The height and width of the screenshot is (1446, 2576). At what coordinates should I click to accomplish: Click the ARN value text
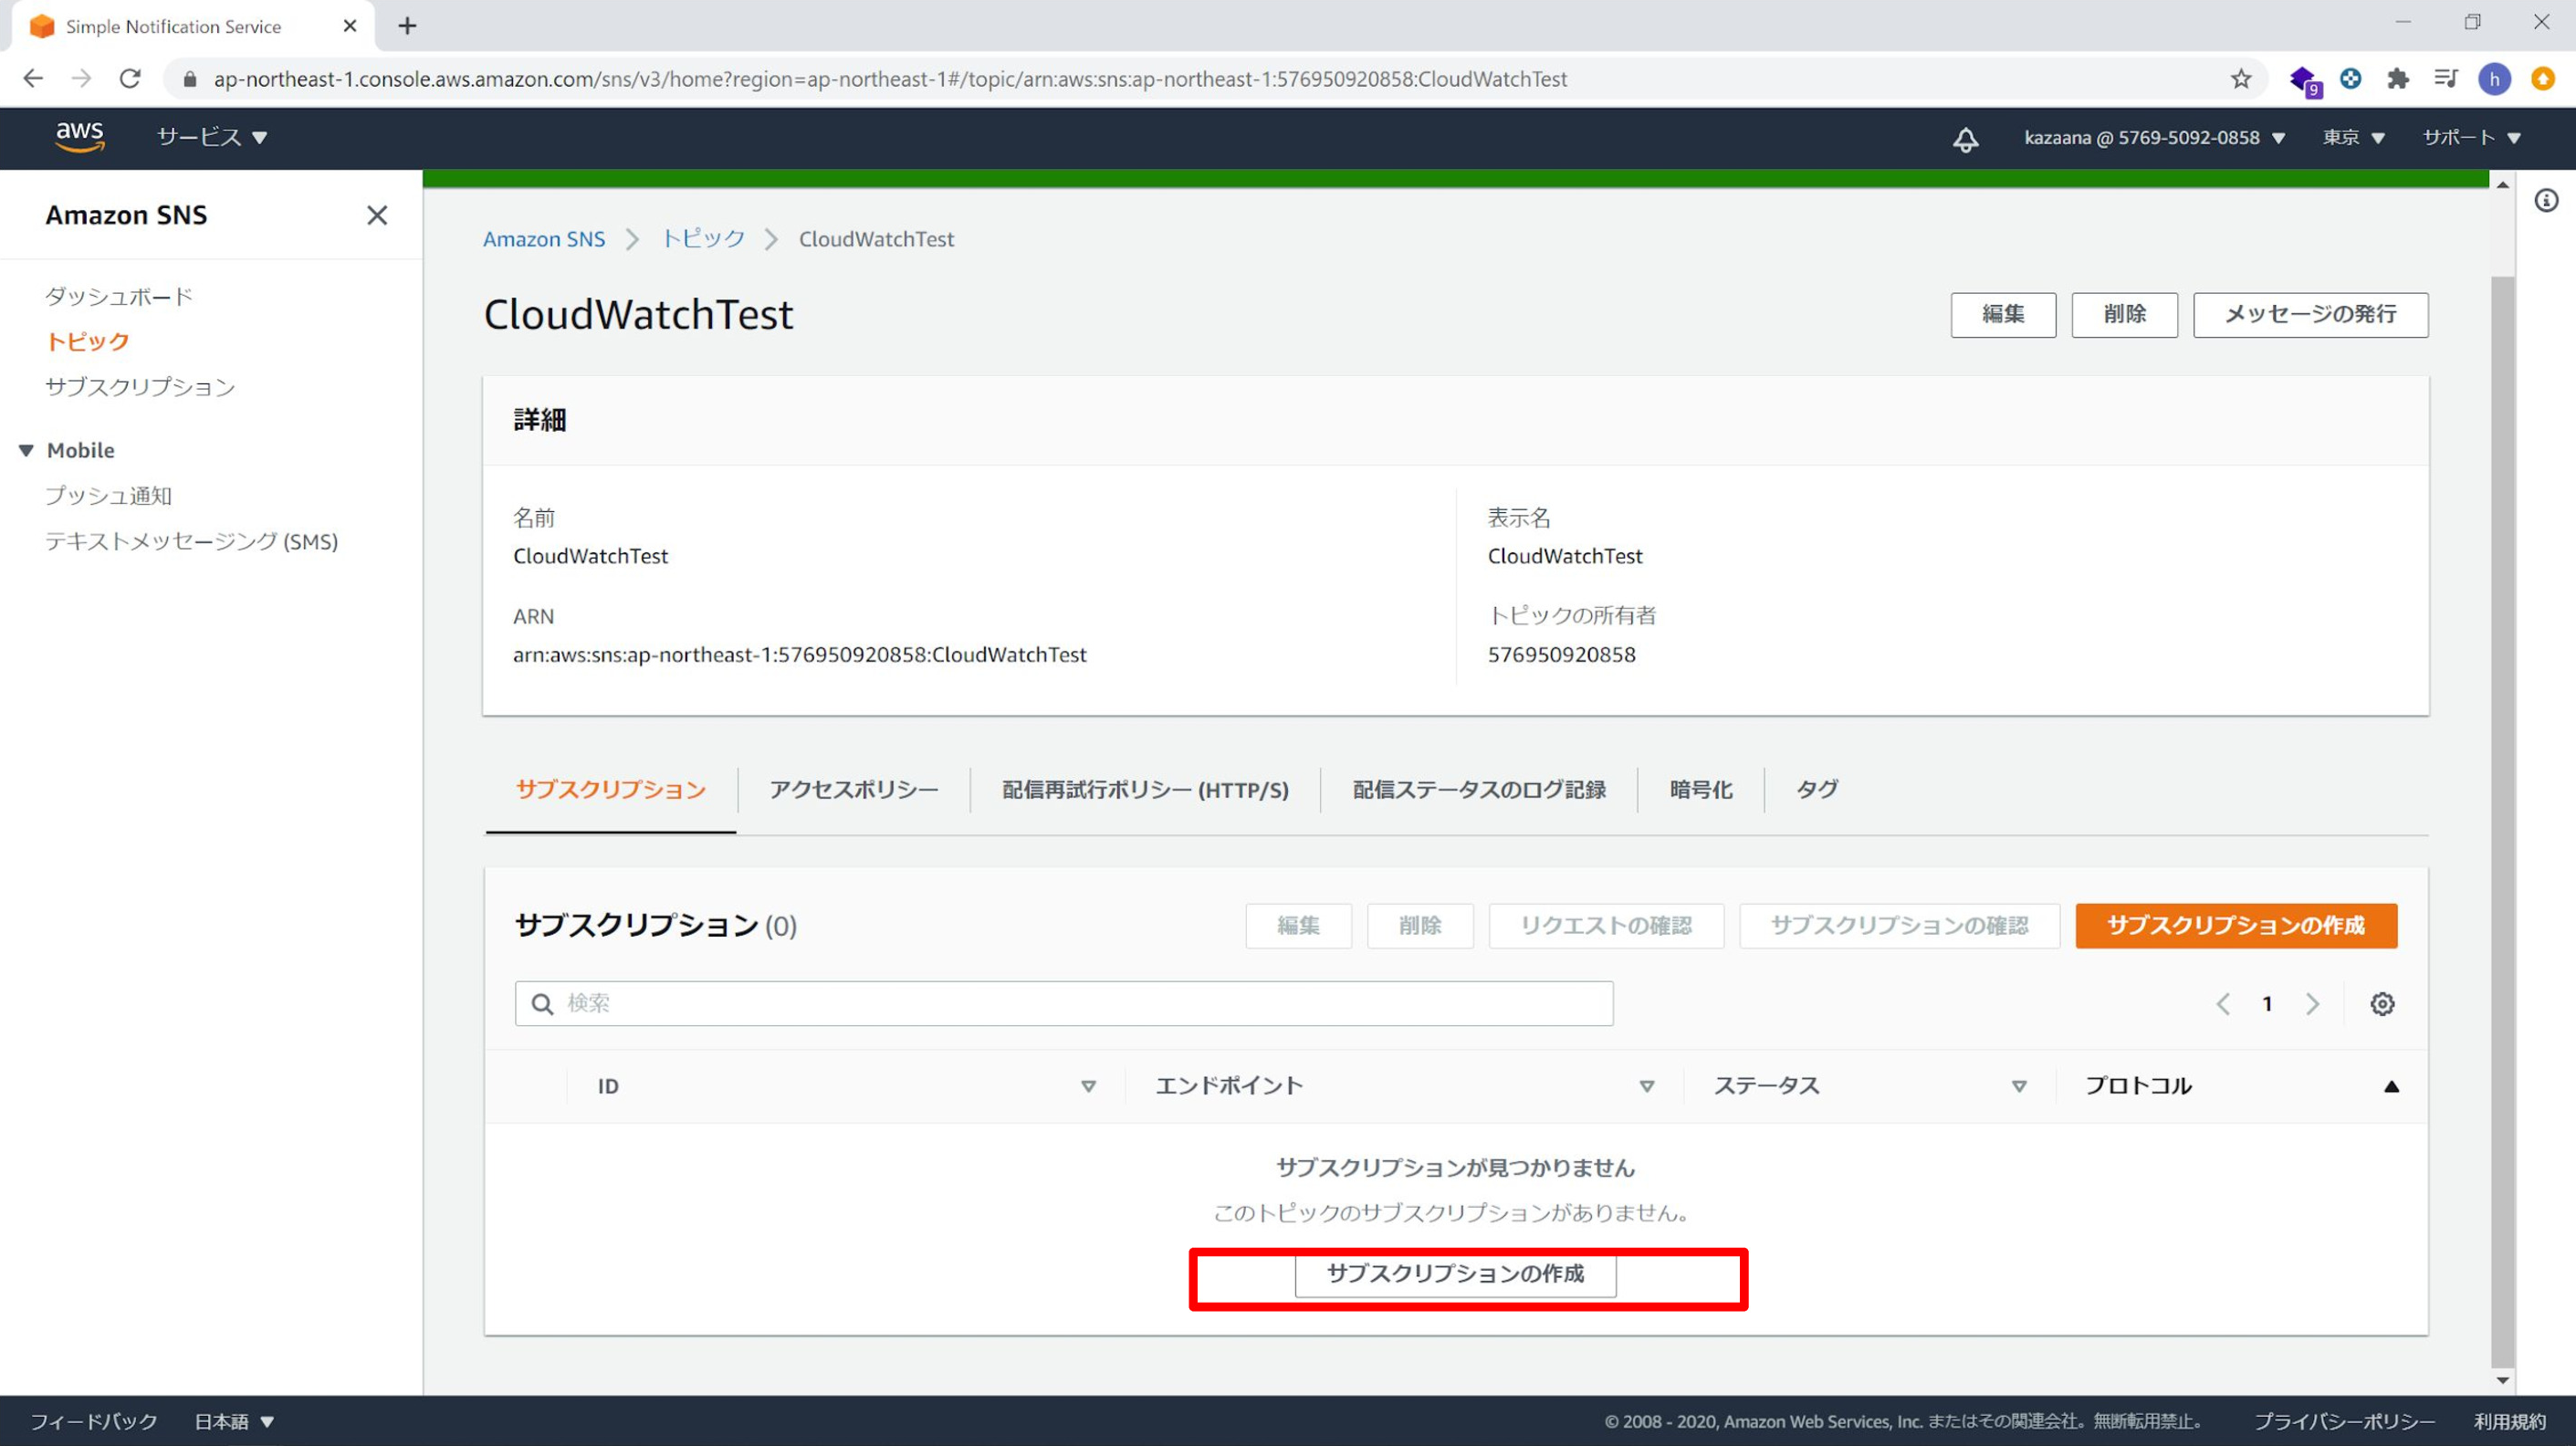pos(799,655)
